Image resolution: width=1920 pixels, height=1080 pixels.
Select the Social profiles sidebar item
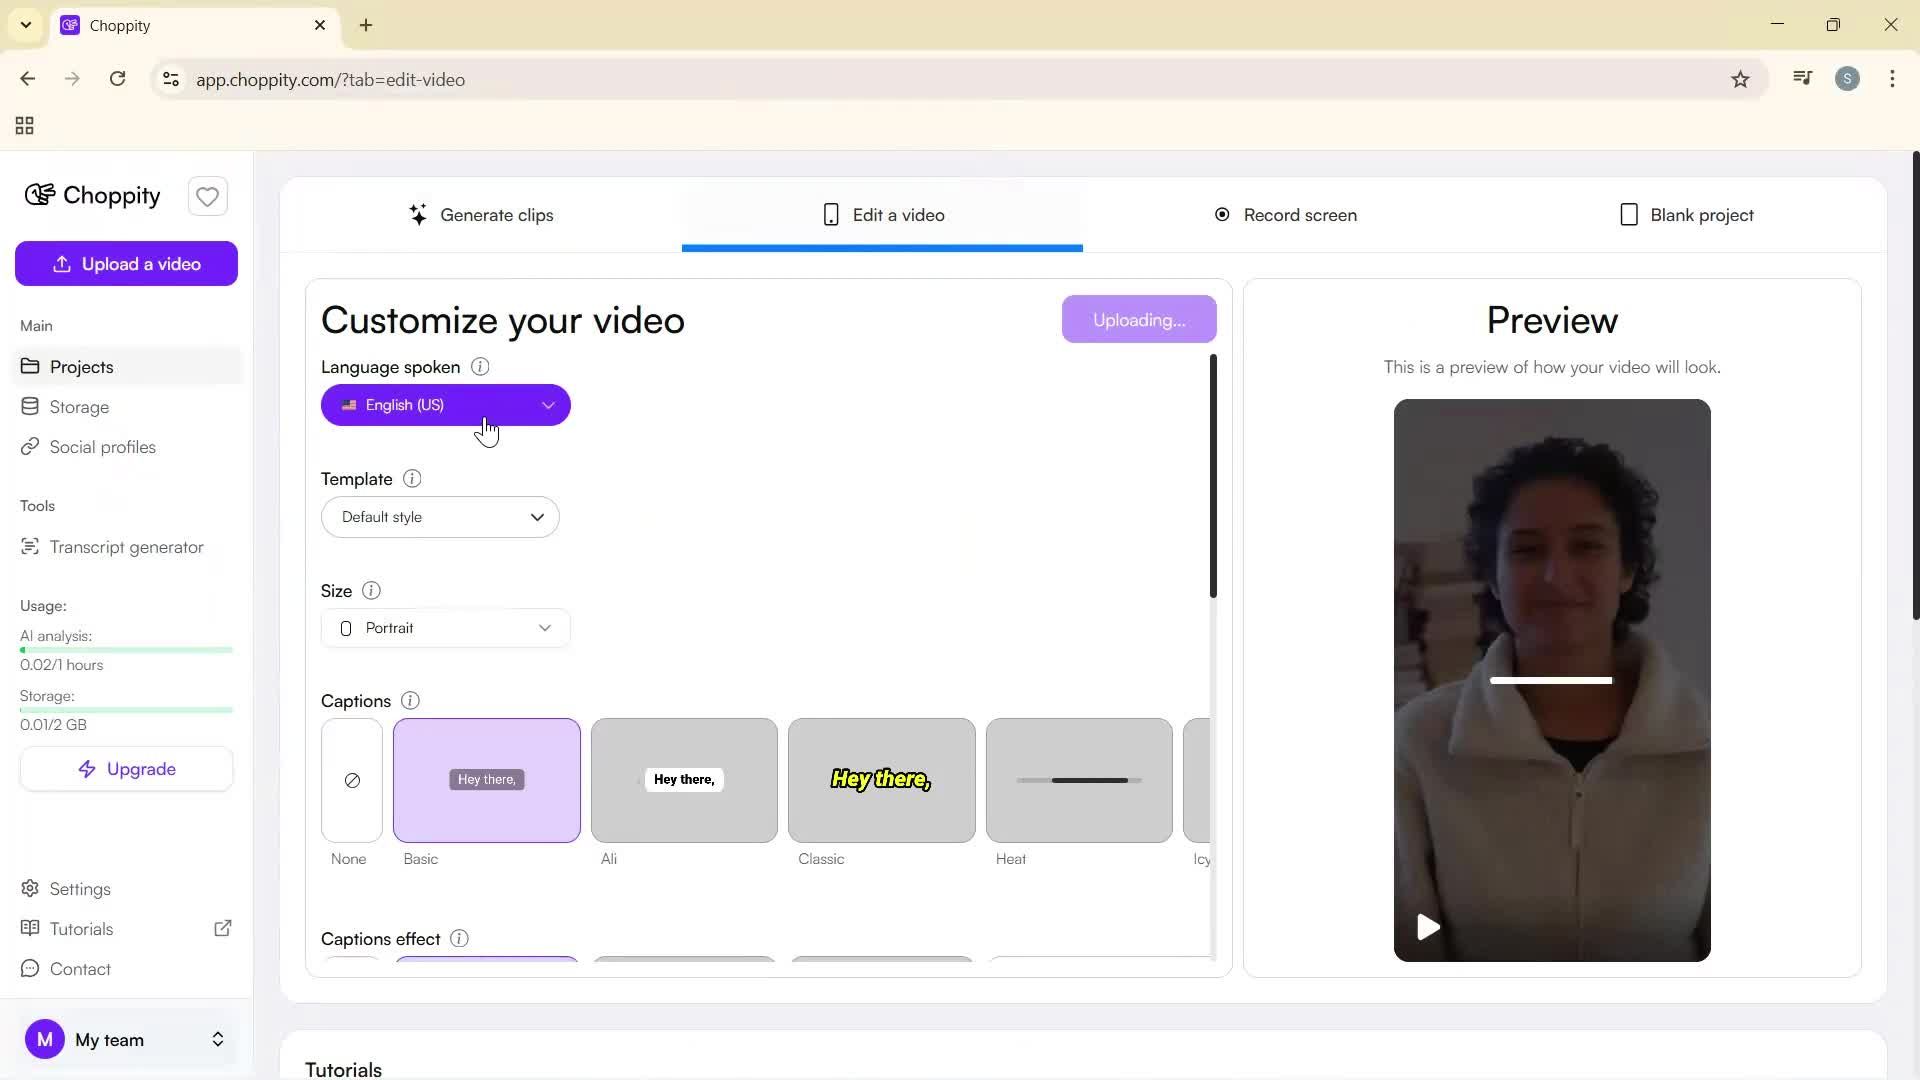pos(102,447)
